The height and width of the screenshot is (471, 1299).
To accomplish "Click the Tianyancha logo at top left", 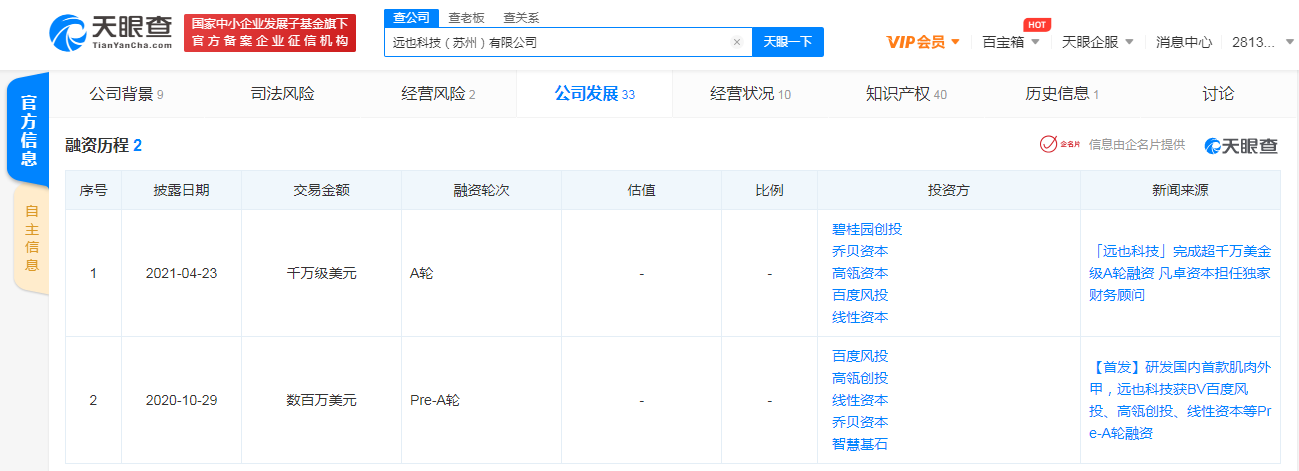I will 110,32.
